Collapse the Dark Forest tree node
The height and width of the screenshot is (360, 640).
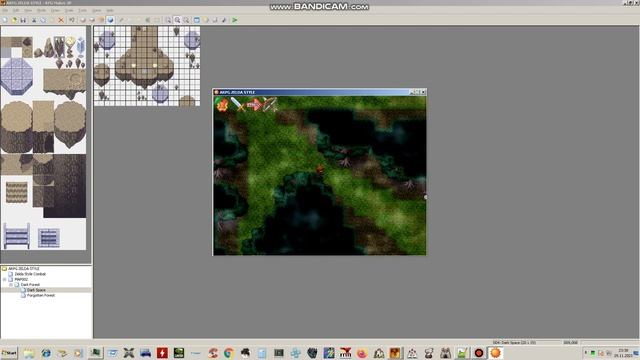pyautogui.click(x=11, y=284)
